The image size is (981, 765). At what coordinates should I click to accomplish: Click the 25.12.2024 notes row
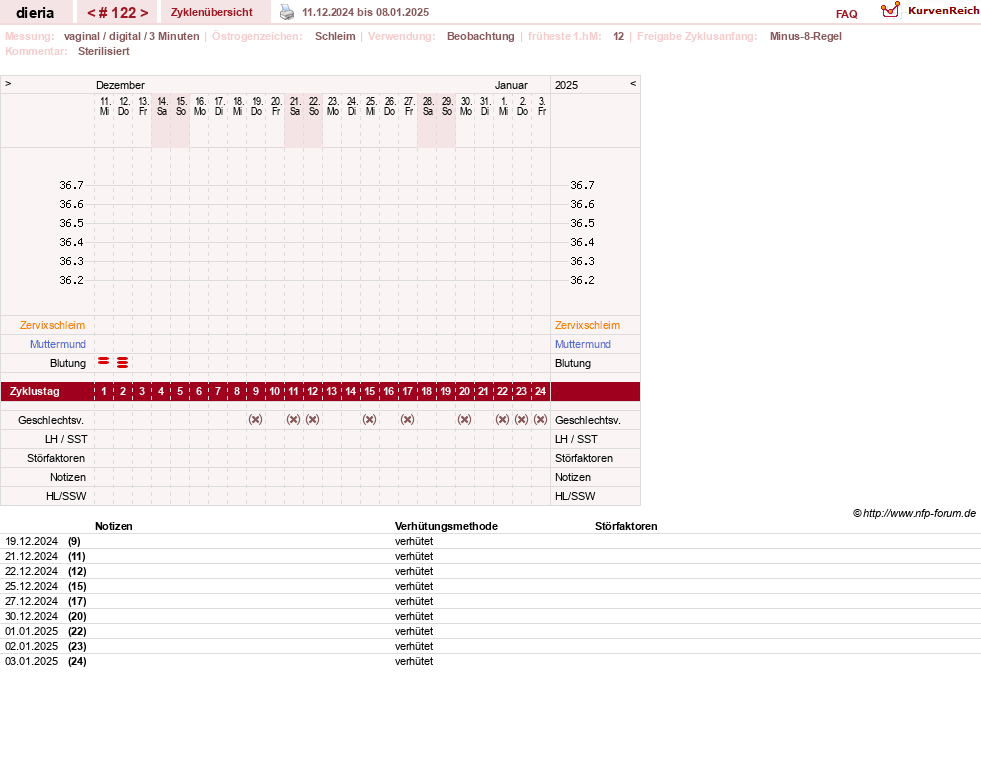click(490, 587)
